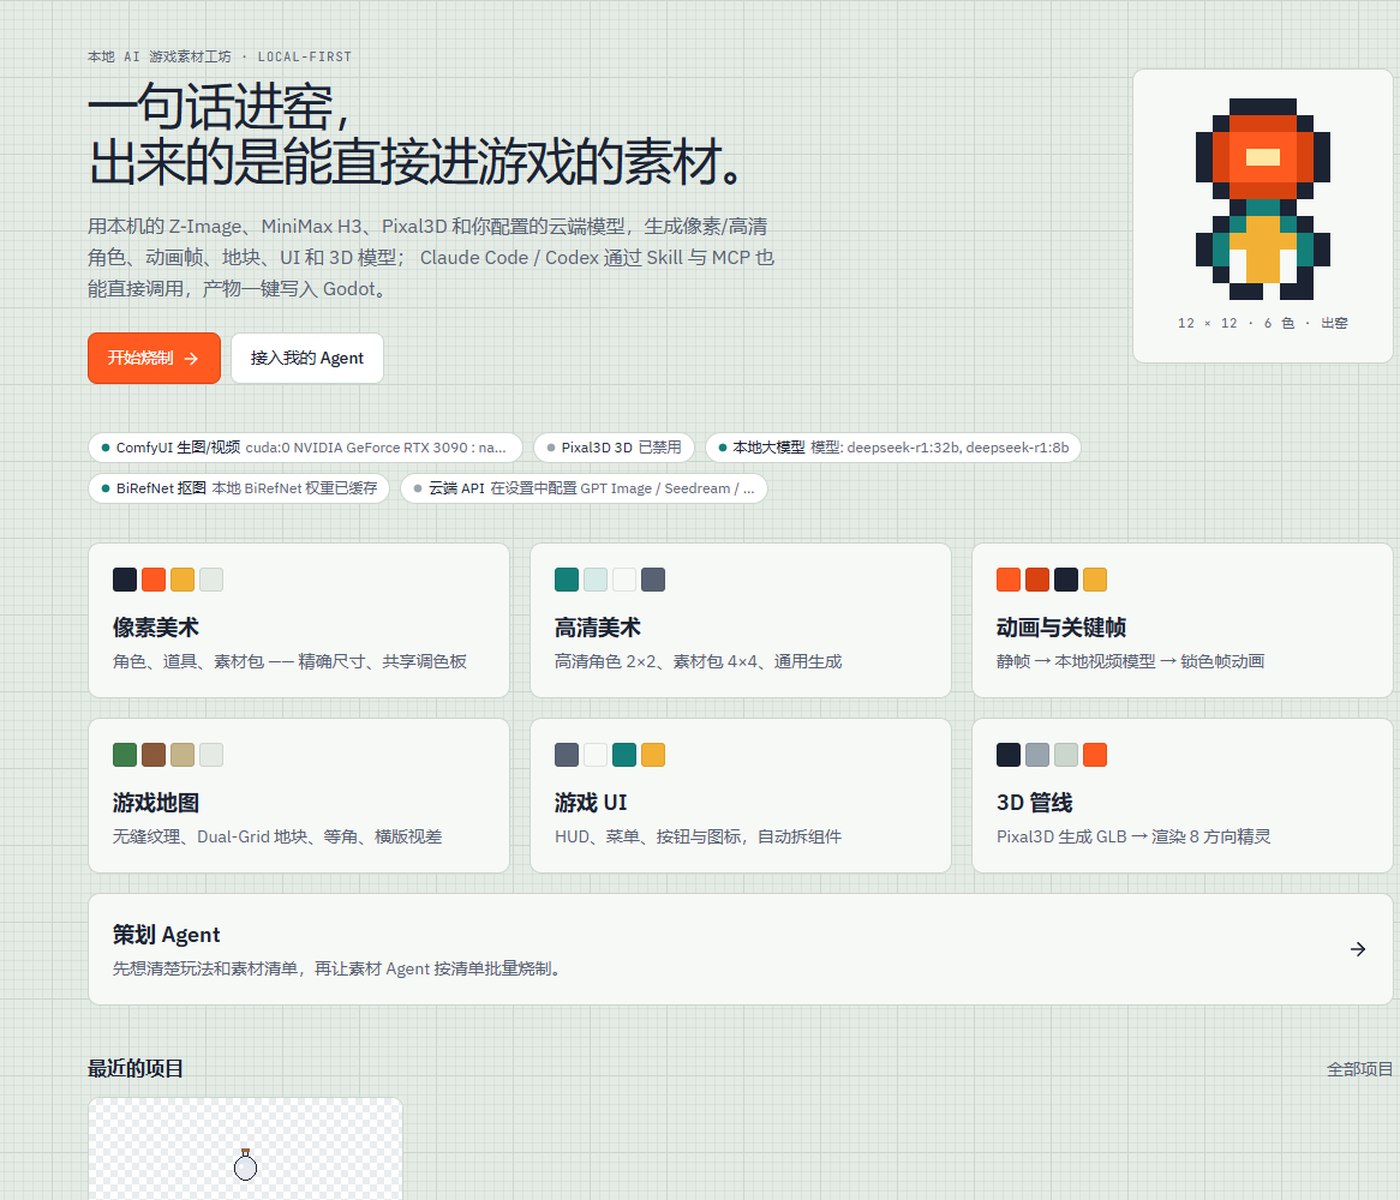Click the arrow on 策划 Agent card
Viewport: 1400px width, 1200px height.
point(1358,949)
